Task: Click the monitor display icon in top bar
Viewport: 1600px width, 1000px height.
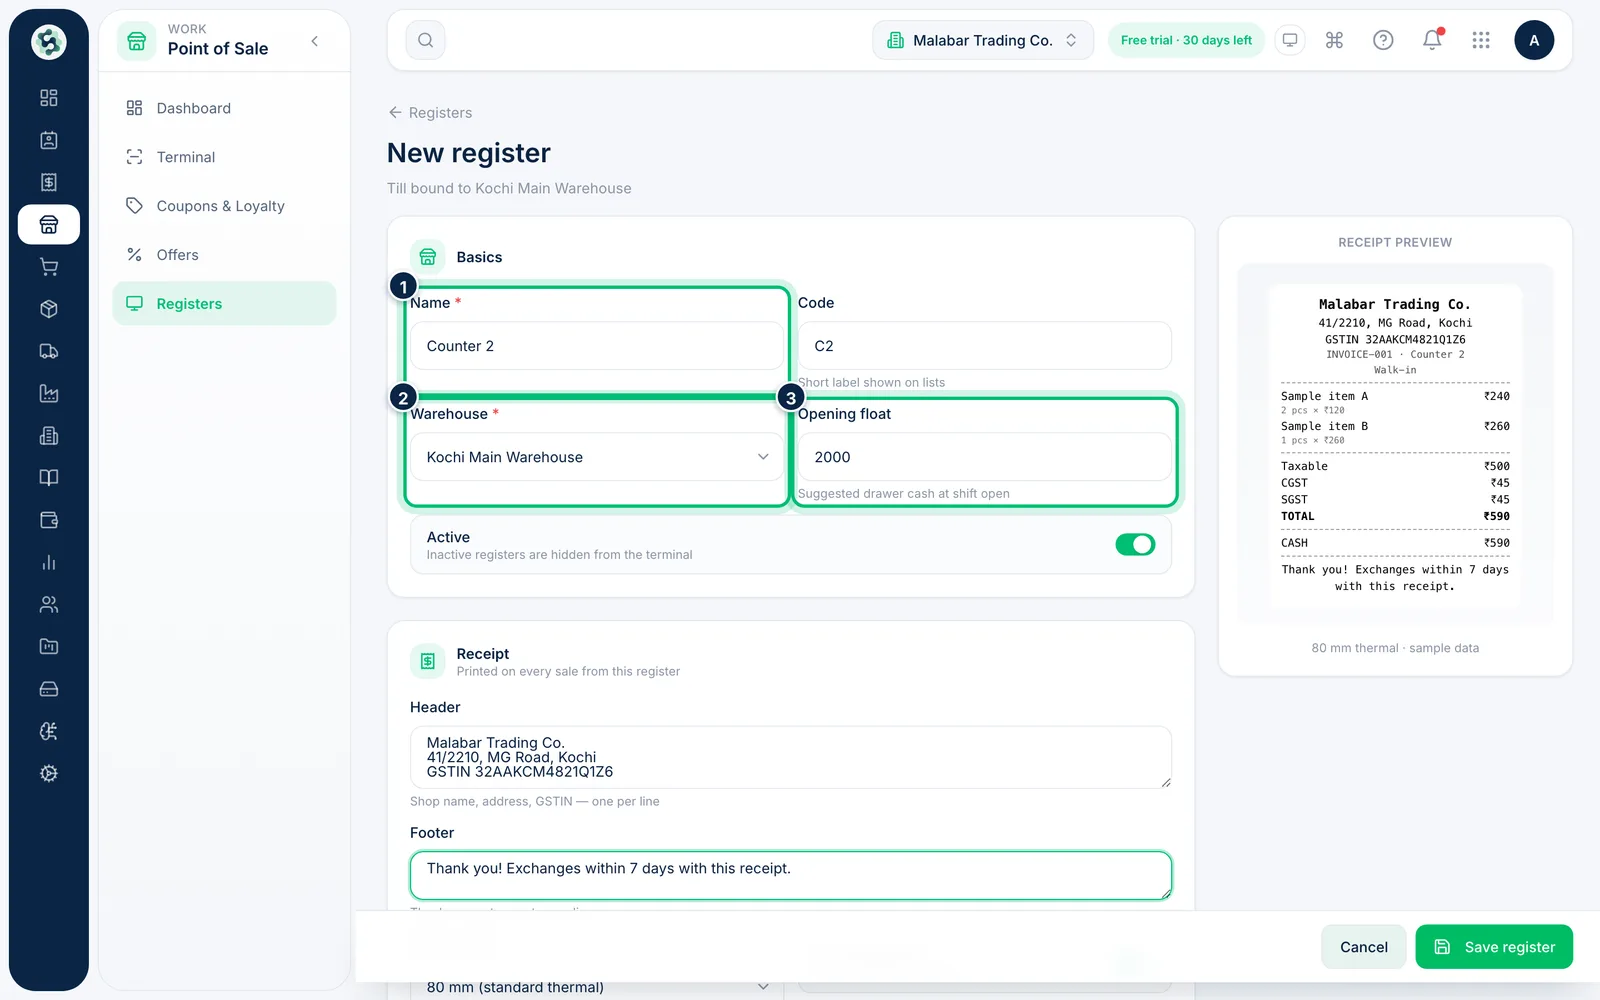Action: pyautogui.click(x=1290, y=40)
